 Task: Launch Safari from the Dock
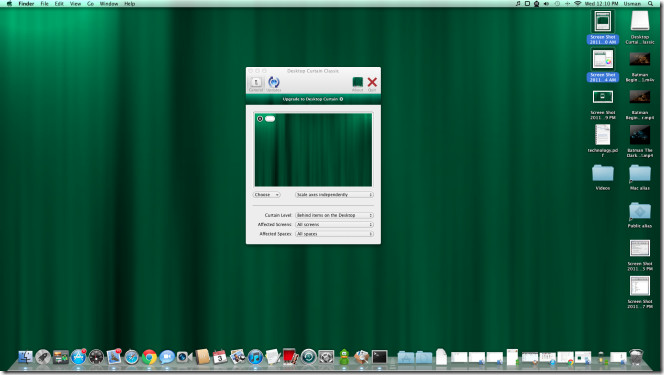coord(132,357)
